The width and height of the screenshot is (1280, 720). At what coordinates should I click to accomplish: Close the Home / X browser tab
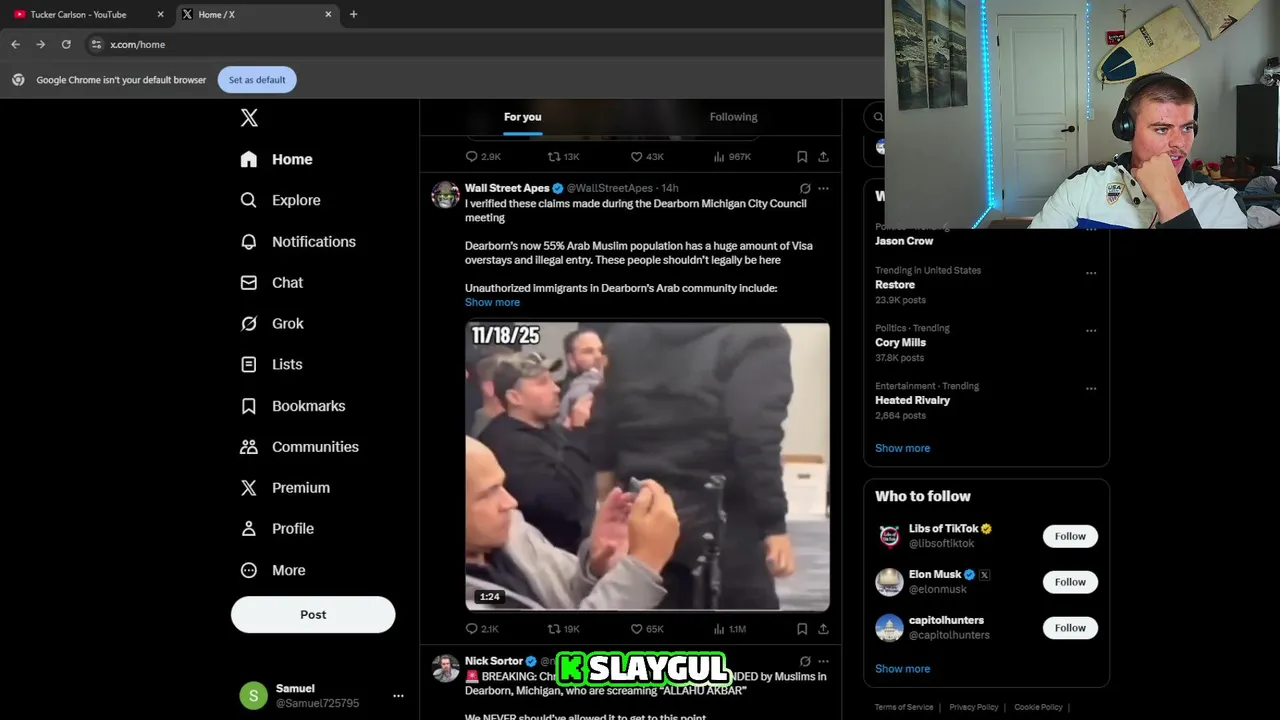(328, 14)
